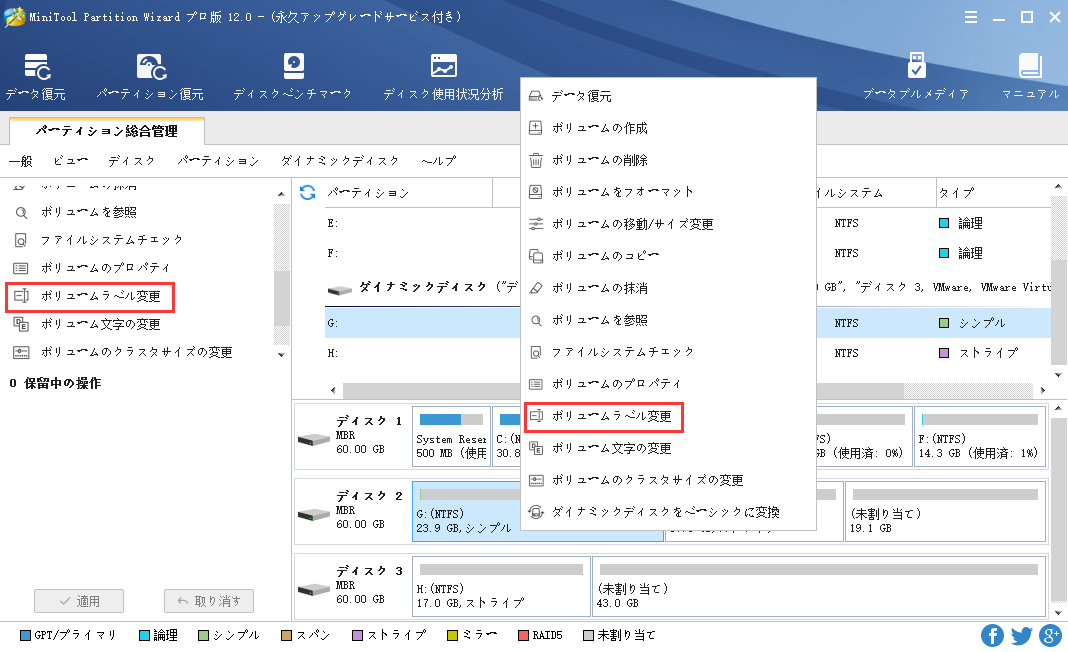
Task: Click the 取り消す button
Action: point(208,601)
